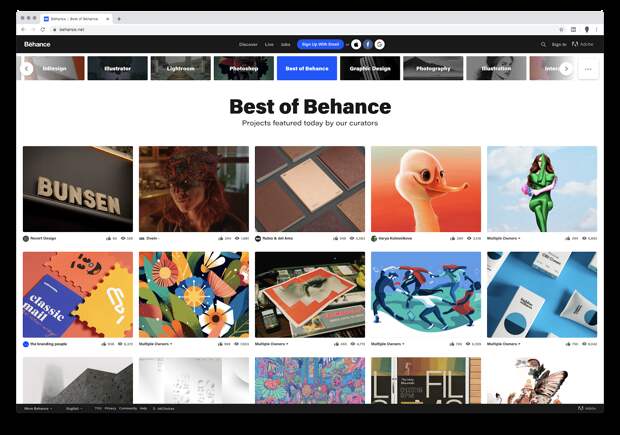Screen dimensions: 620x435
Task: Select the Graphic Design category tile
Action: 370,68
